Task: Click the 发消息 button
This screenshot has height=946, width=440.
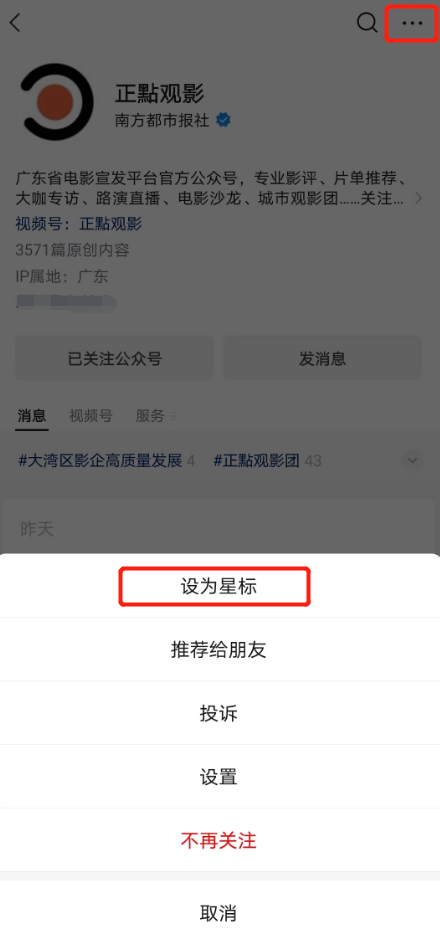Action: (322, 358)
